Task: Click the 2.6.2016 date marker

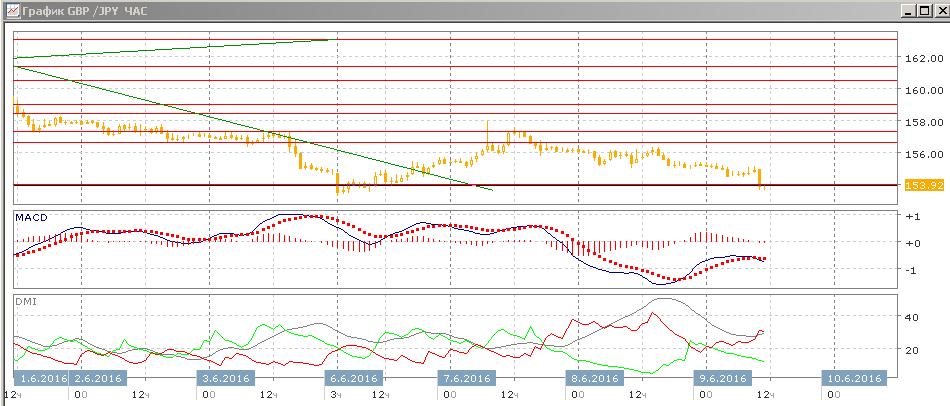Action: [x=98, y=378]
